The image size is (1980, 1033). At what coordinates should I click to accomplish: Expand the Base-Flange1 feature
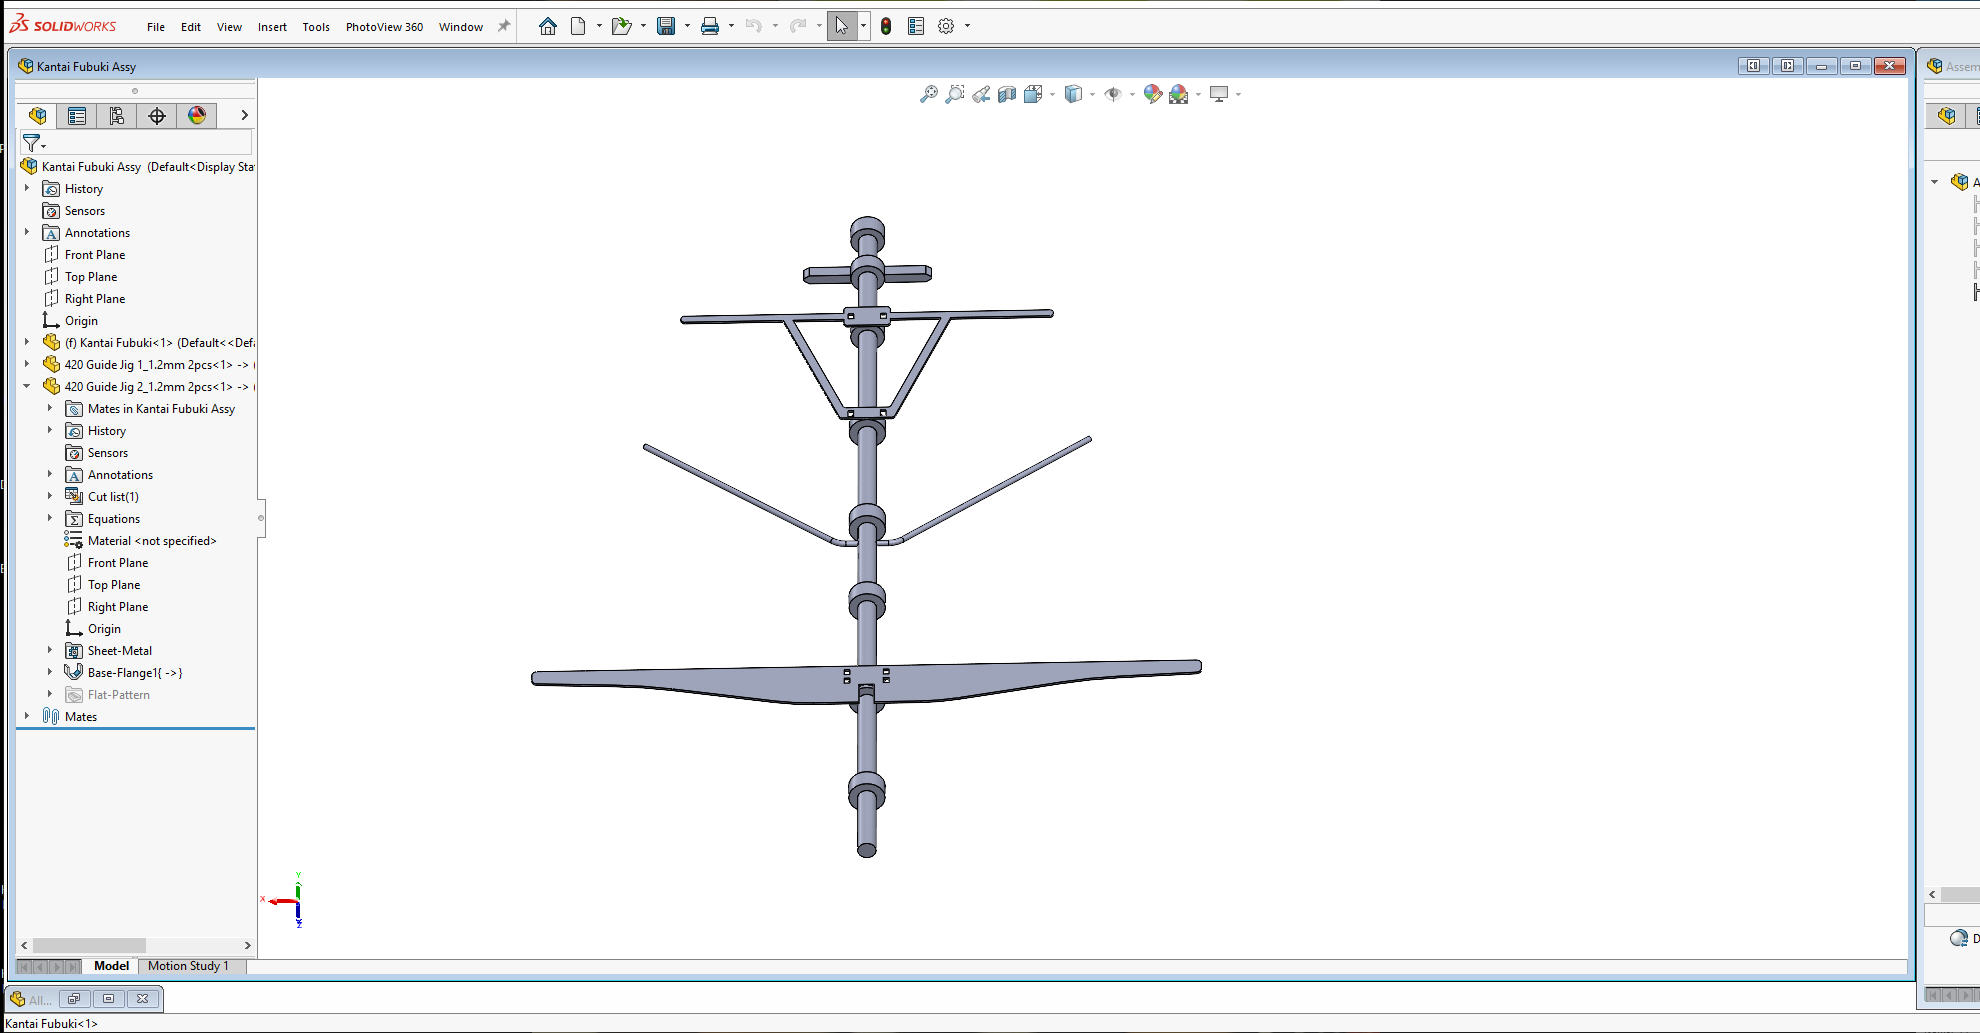click(50, 672)
